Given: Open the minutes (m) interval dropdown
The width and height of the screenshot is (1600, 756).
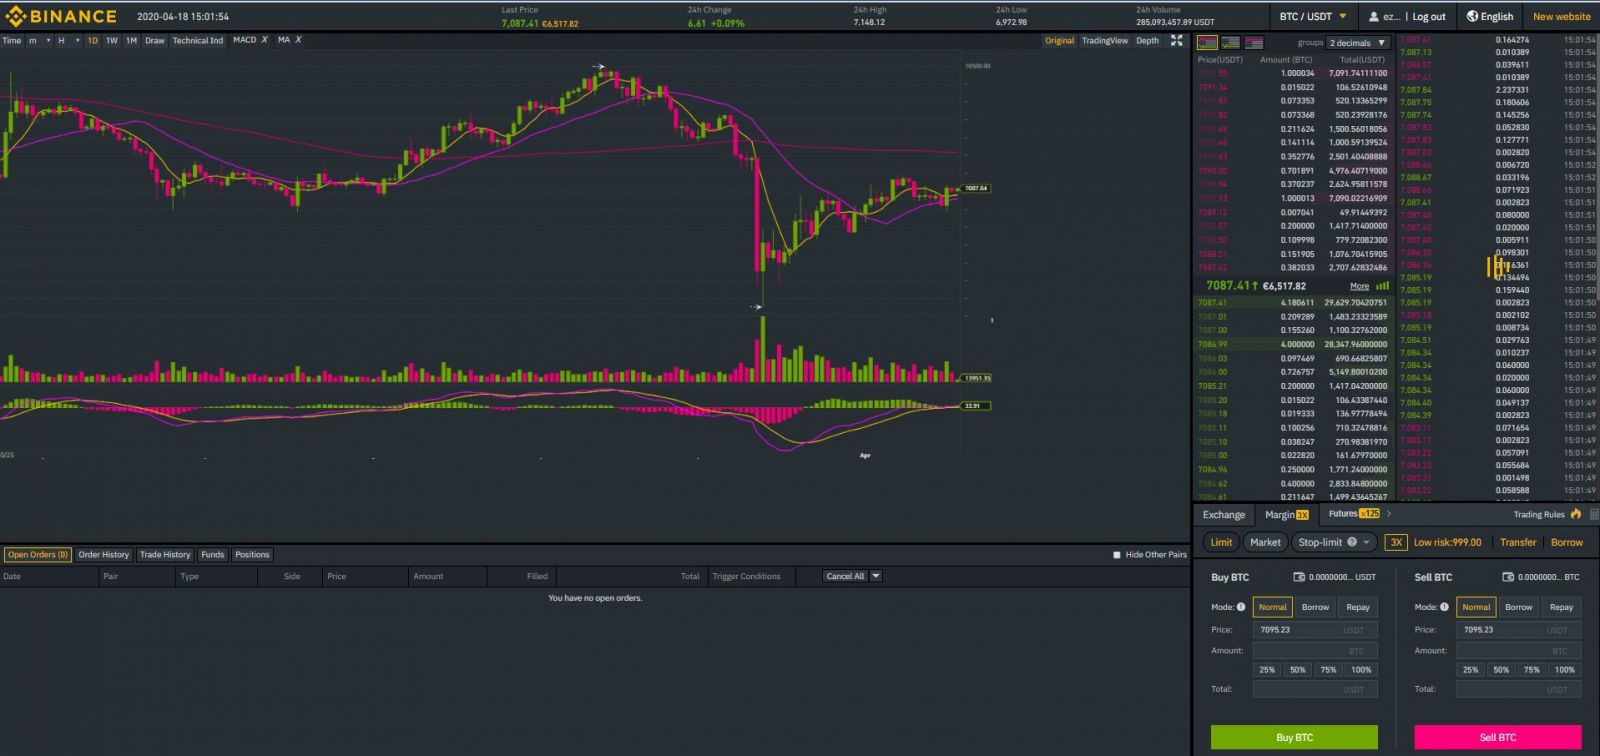Looking at the screenshot, I should (40, 41).
